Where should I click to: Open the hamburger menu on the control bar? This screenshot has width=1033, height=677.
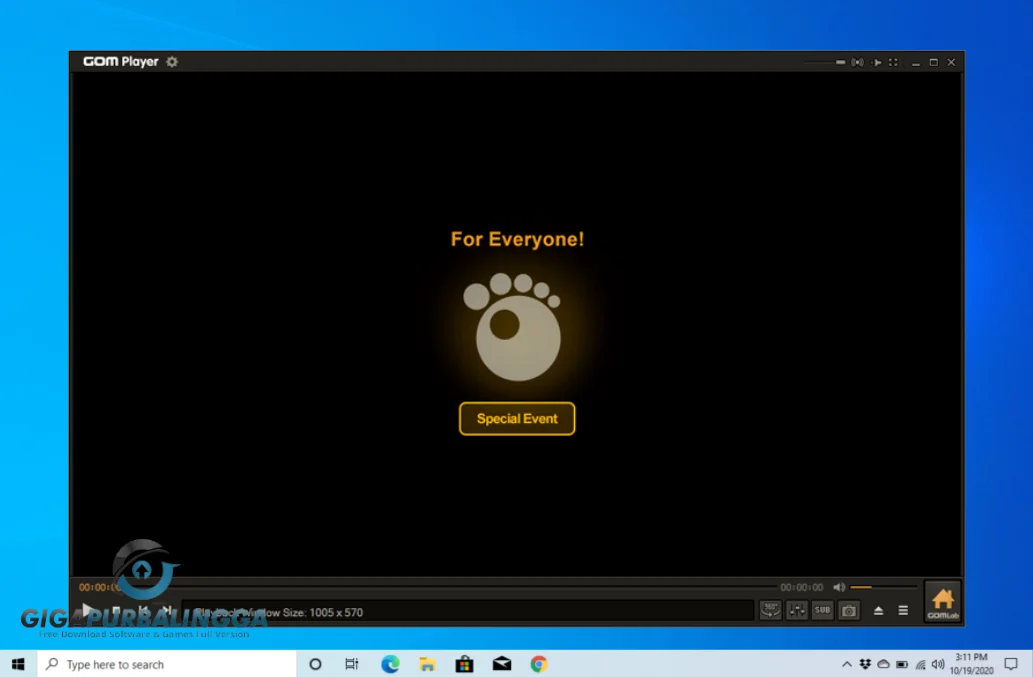pyautogui.click(x=902, y=609)
